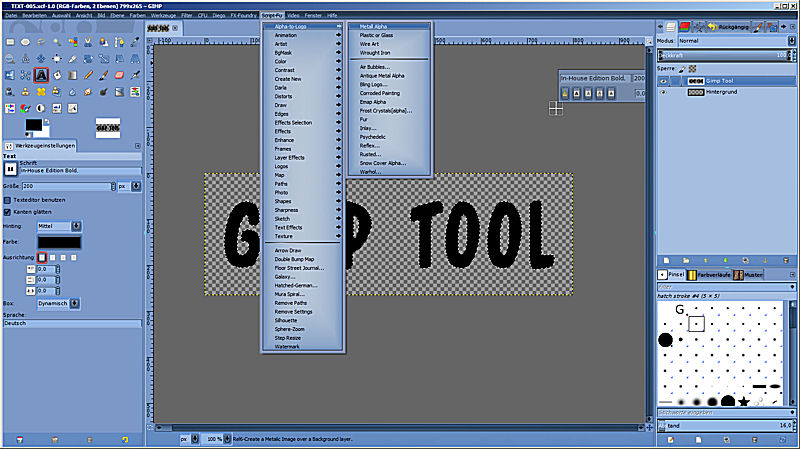This screenshot has height=449, width=800.
Task: Click the black Farbe text color swatch
Action: pos(59,242)
